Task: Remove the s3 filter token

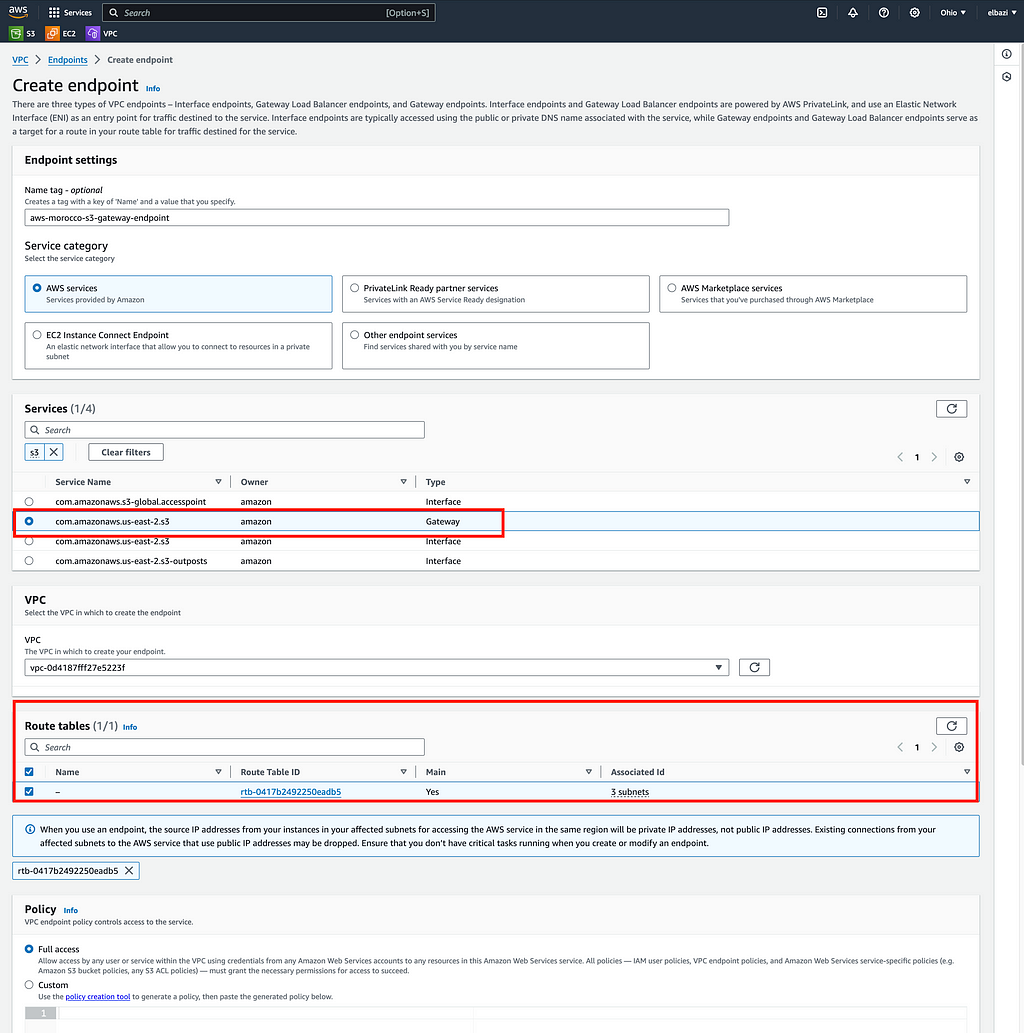Action: (54, 452)
